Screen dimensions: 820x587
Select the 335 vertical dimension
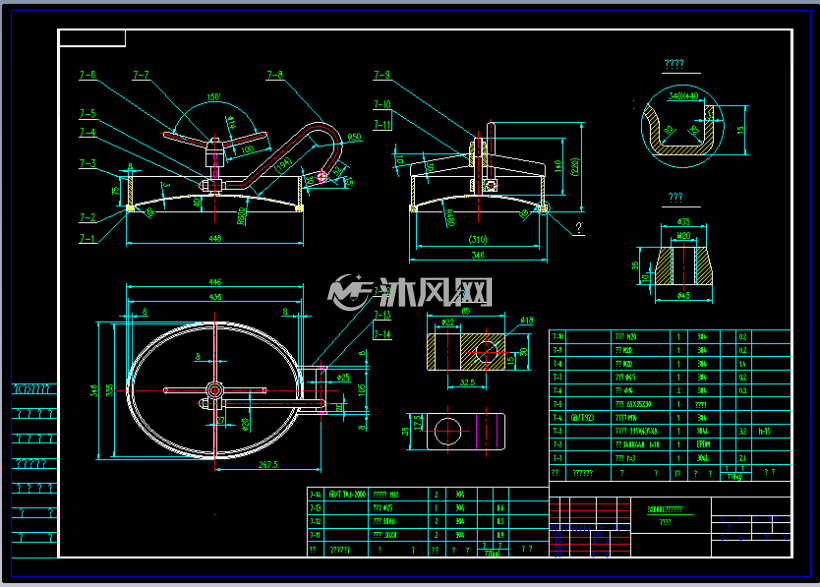click(109, 390)
